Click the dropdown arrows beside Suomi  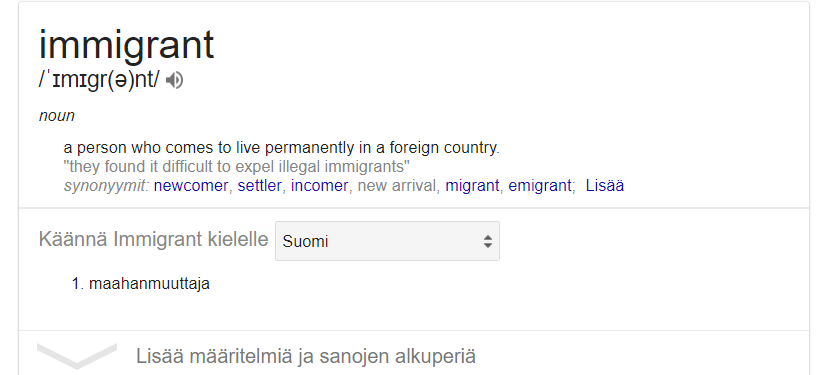coord(487,241)
